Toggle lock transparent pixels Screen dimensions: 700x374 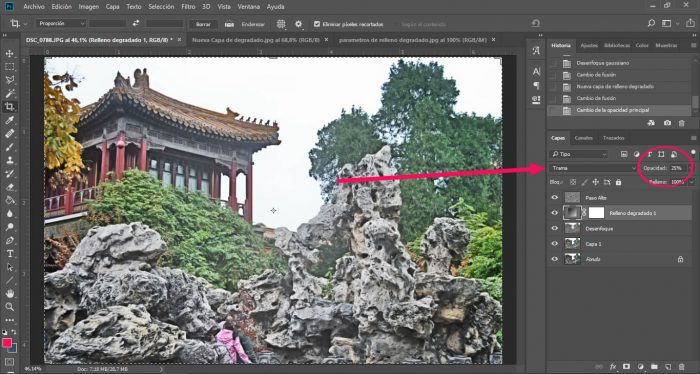coord(573,182)
